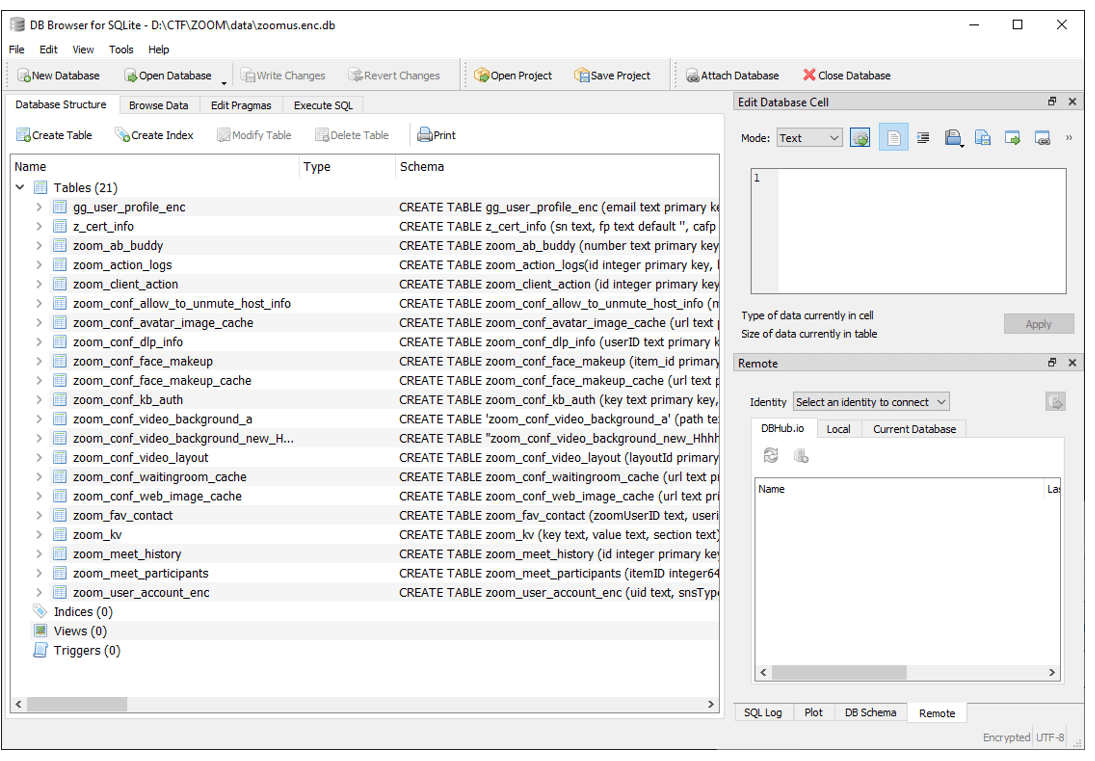Toggle the highlighted page-icon button in the cell editor
Image resolution: width=1095 pixels, height=761 pixels.
point(894,138)
